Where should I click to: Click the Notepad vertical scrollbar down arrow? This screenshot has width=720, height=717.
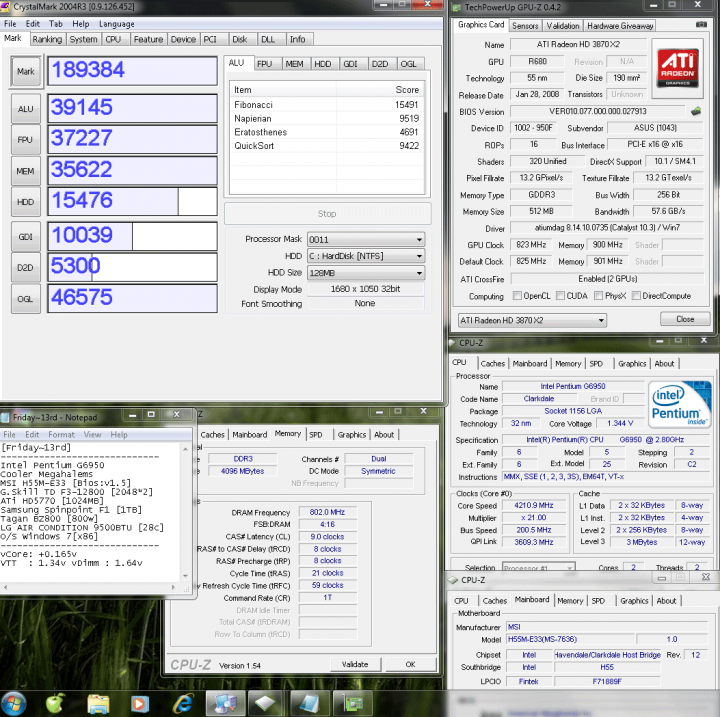click(x=186, y=576)
